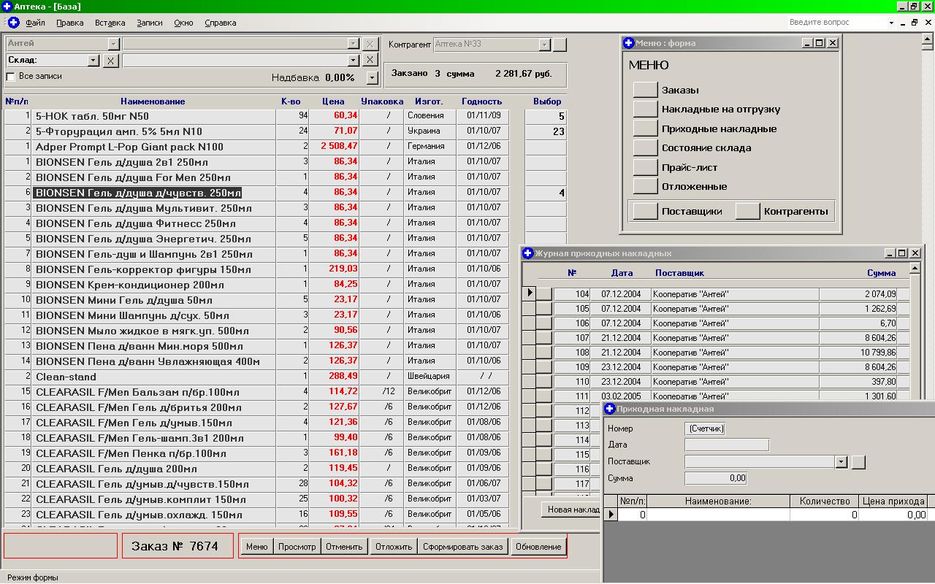
Task: Open invoice 107 row button in journal
Action: click(544, 338)
